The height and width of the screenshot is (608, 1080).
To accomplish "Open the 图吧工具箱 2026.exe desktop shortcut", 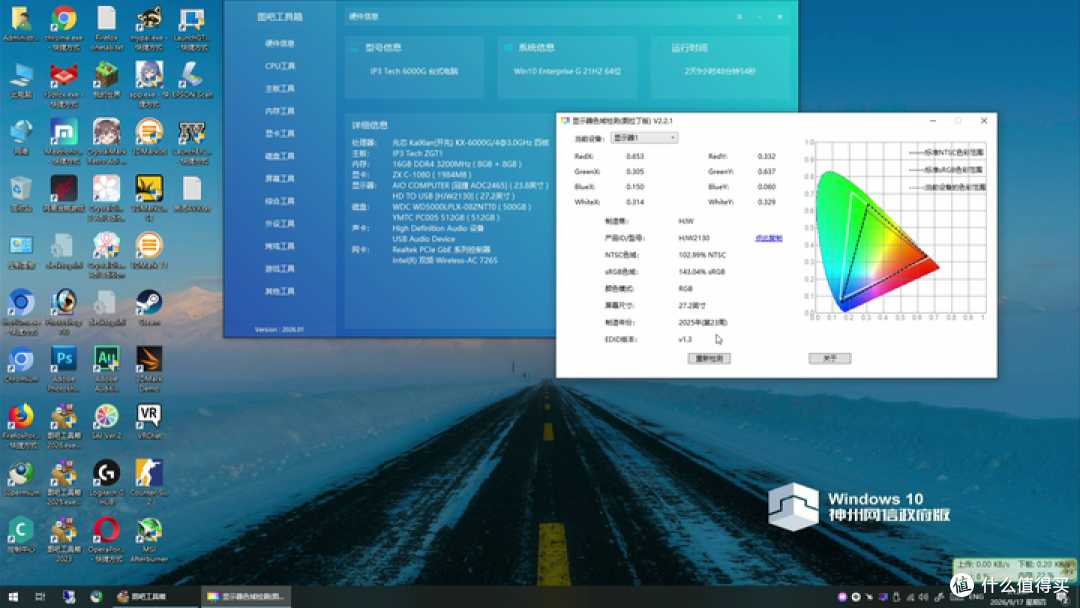I will pos(63,426).
